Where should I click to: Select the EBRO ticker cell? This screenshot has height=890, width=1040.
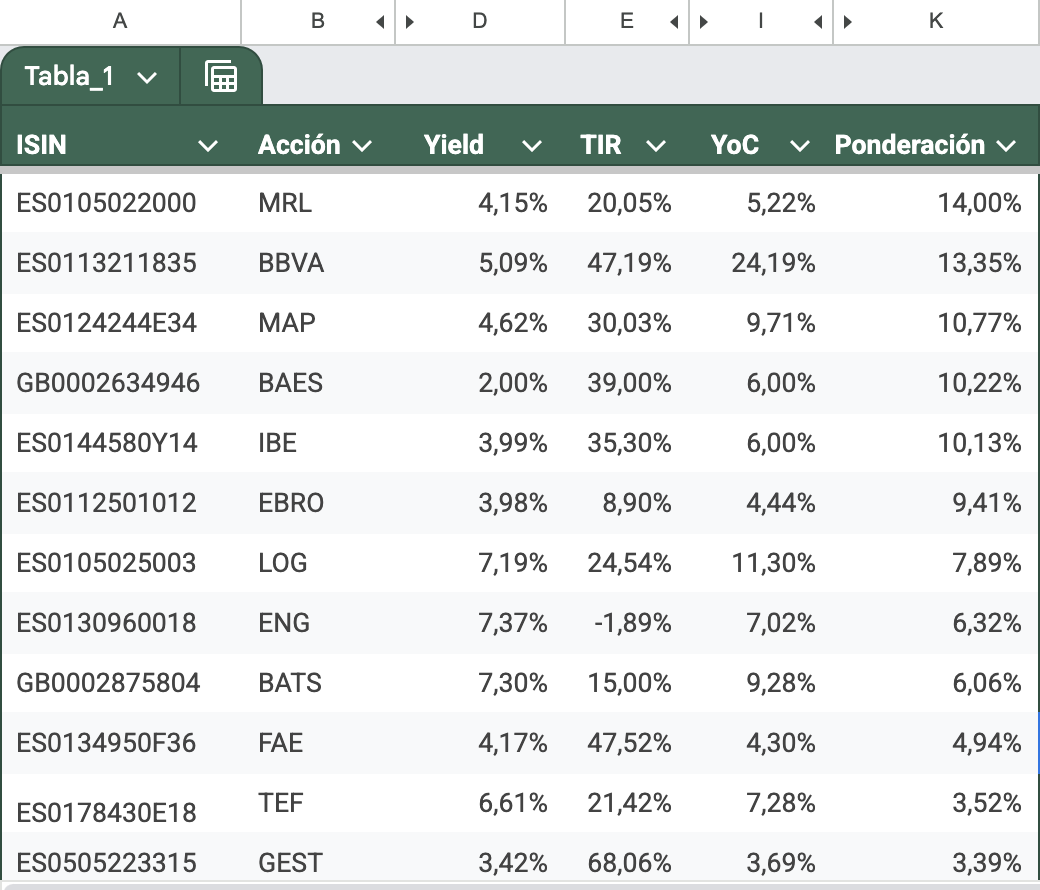point(318,503)
